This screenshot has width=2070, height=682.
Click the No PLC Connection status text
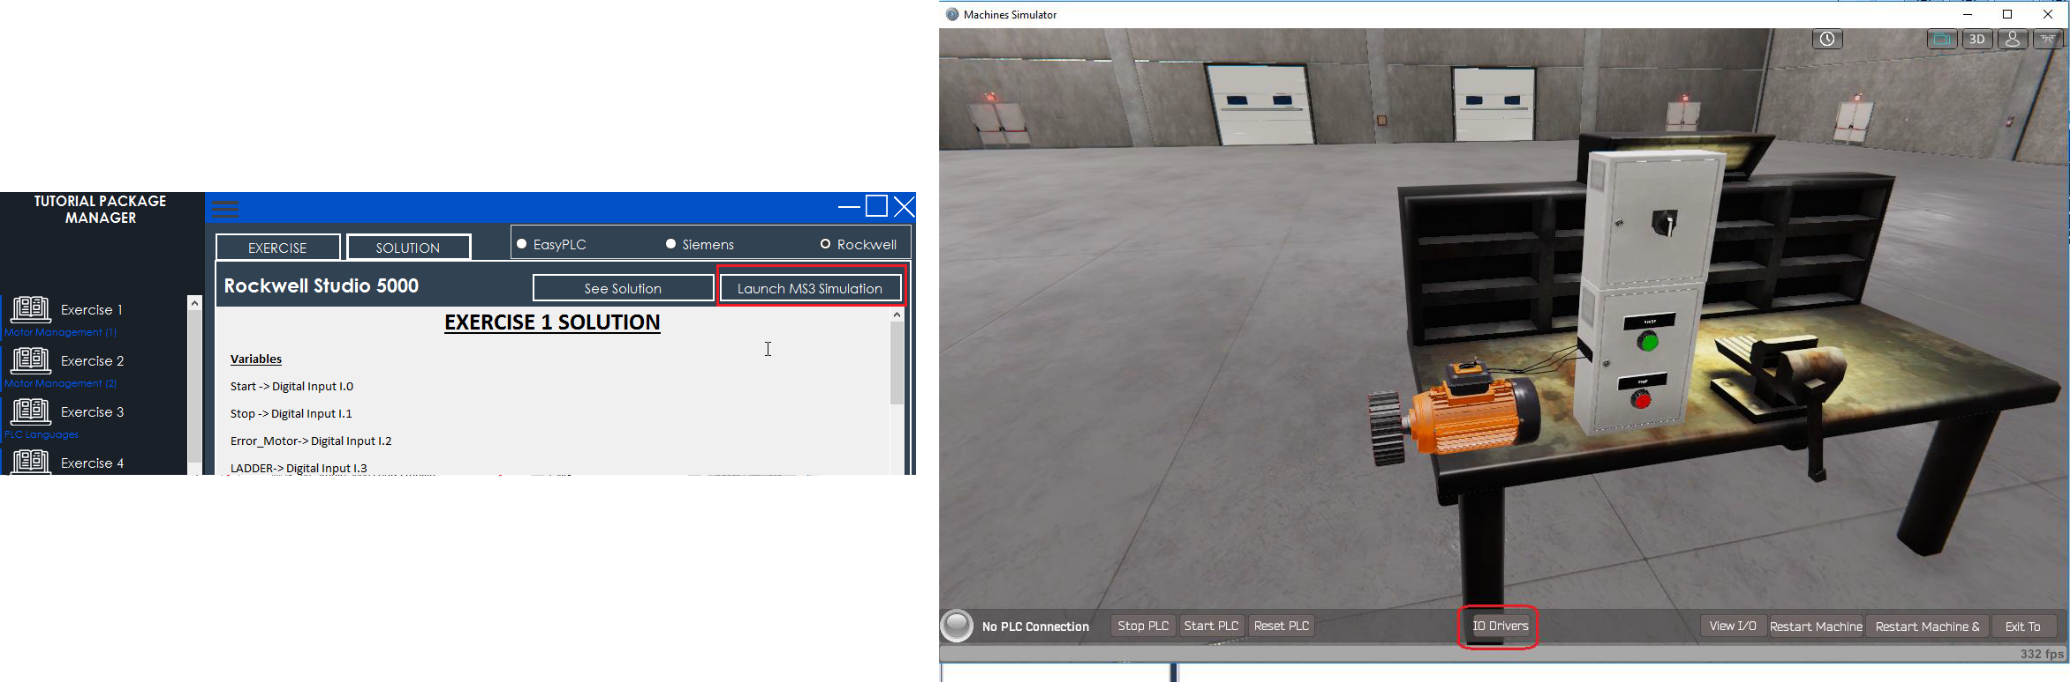pos(1035,627)
